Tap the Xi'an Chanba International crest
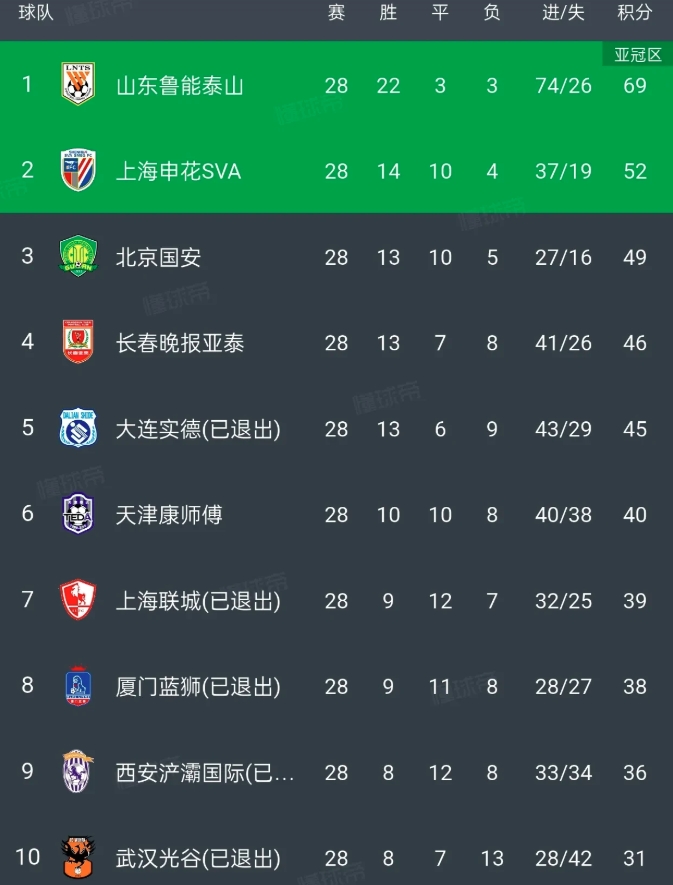Viewport: 673px width, 885px height. [78, 772]
